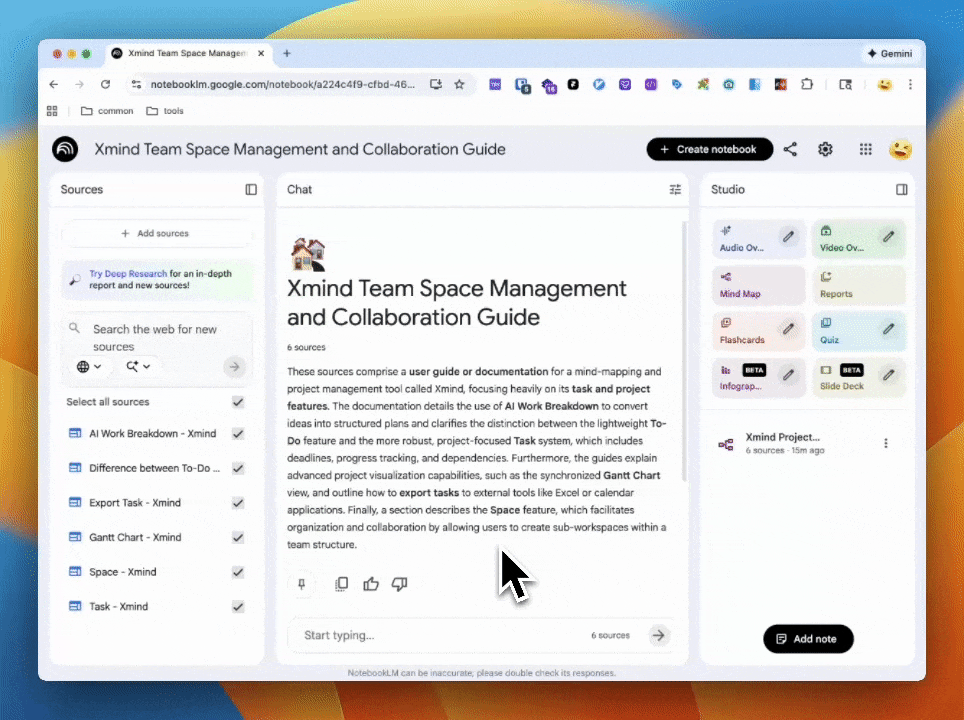Pin the summary to a note
This screenshot has height=720, width=964.
tap(301, 584)
